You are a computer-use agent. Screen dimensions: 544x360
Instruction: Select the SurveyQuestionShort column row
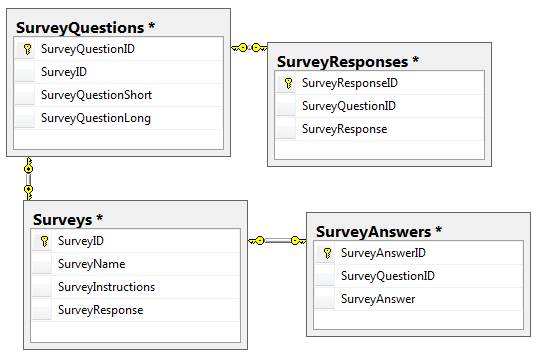(x=118, y=95)
